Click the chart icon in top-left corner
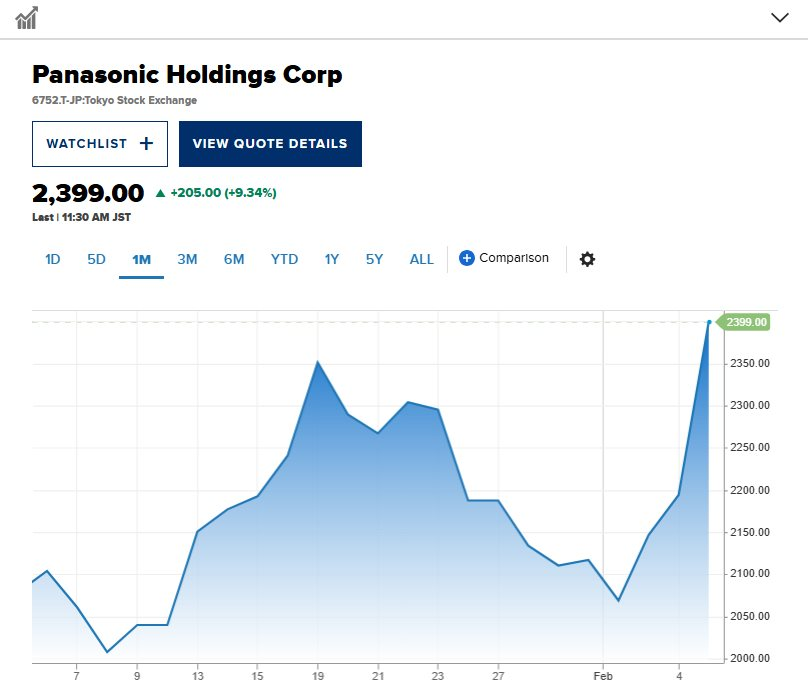The height and width of the screenshot is (700, 808). tap(27, 17)
